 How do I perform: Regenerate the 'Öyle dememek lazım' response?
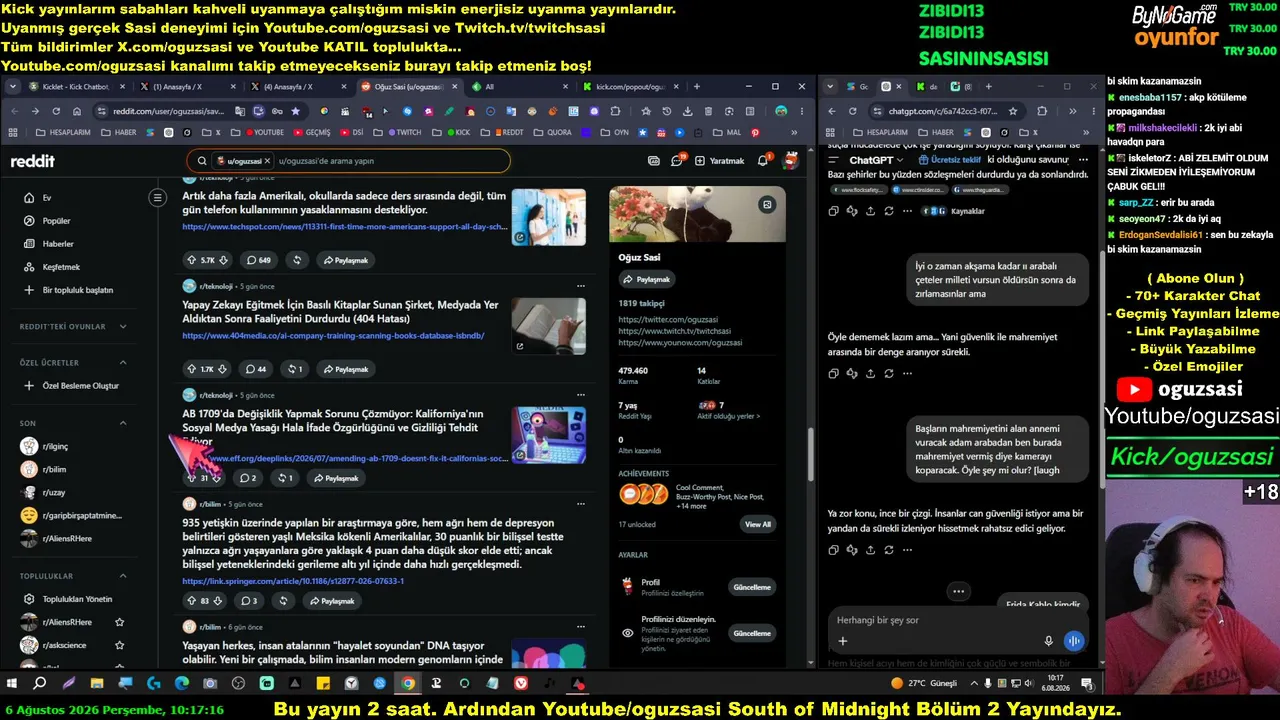click(x=888, y=373)
